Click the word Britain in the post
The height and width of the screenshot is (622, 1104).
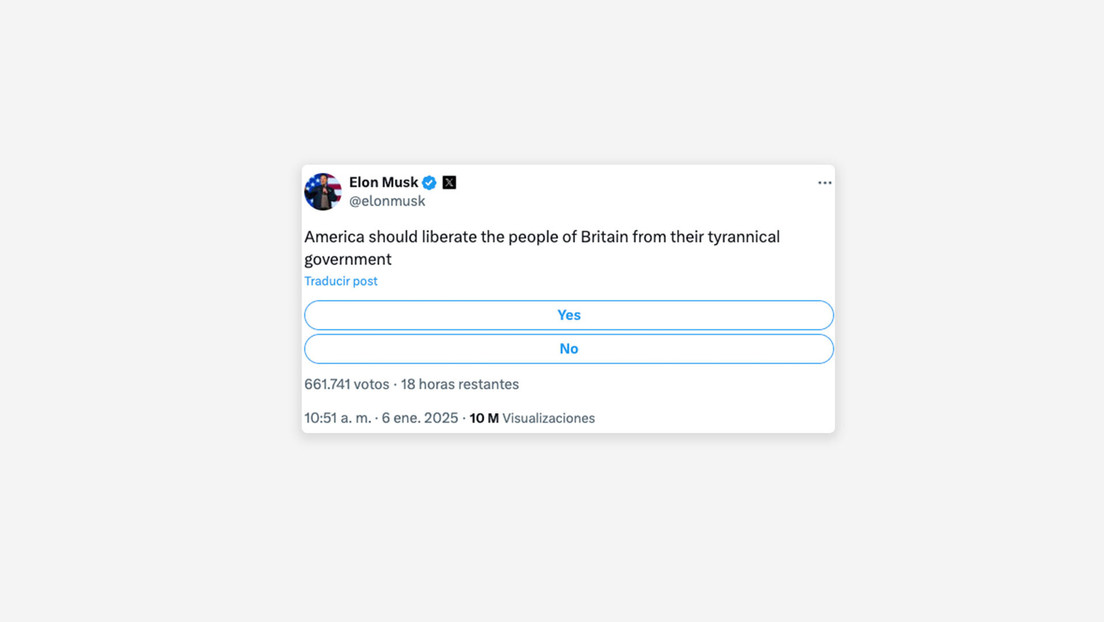605,237
